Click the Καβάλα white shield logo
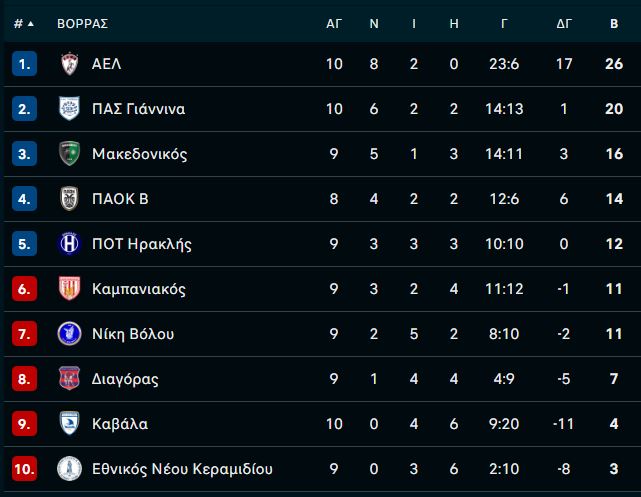The image size is (641, 497). pos(69,423)
